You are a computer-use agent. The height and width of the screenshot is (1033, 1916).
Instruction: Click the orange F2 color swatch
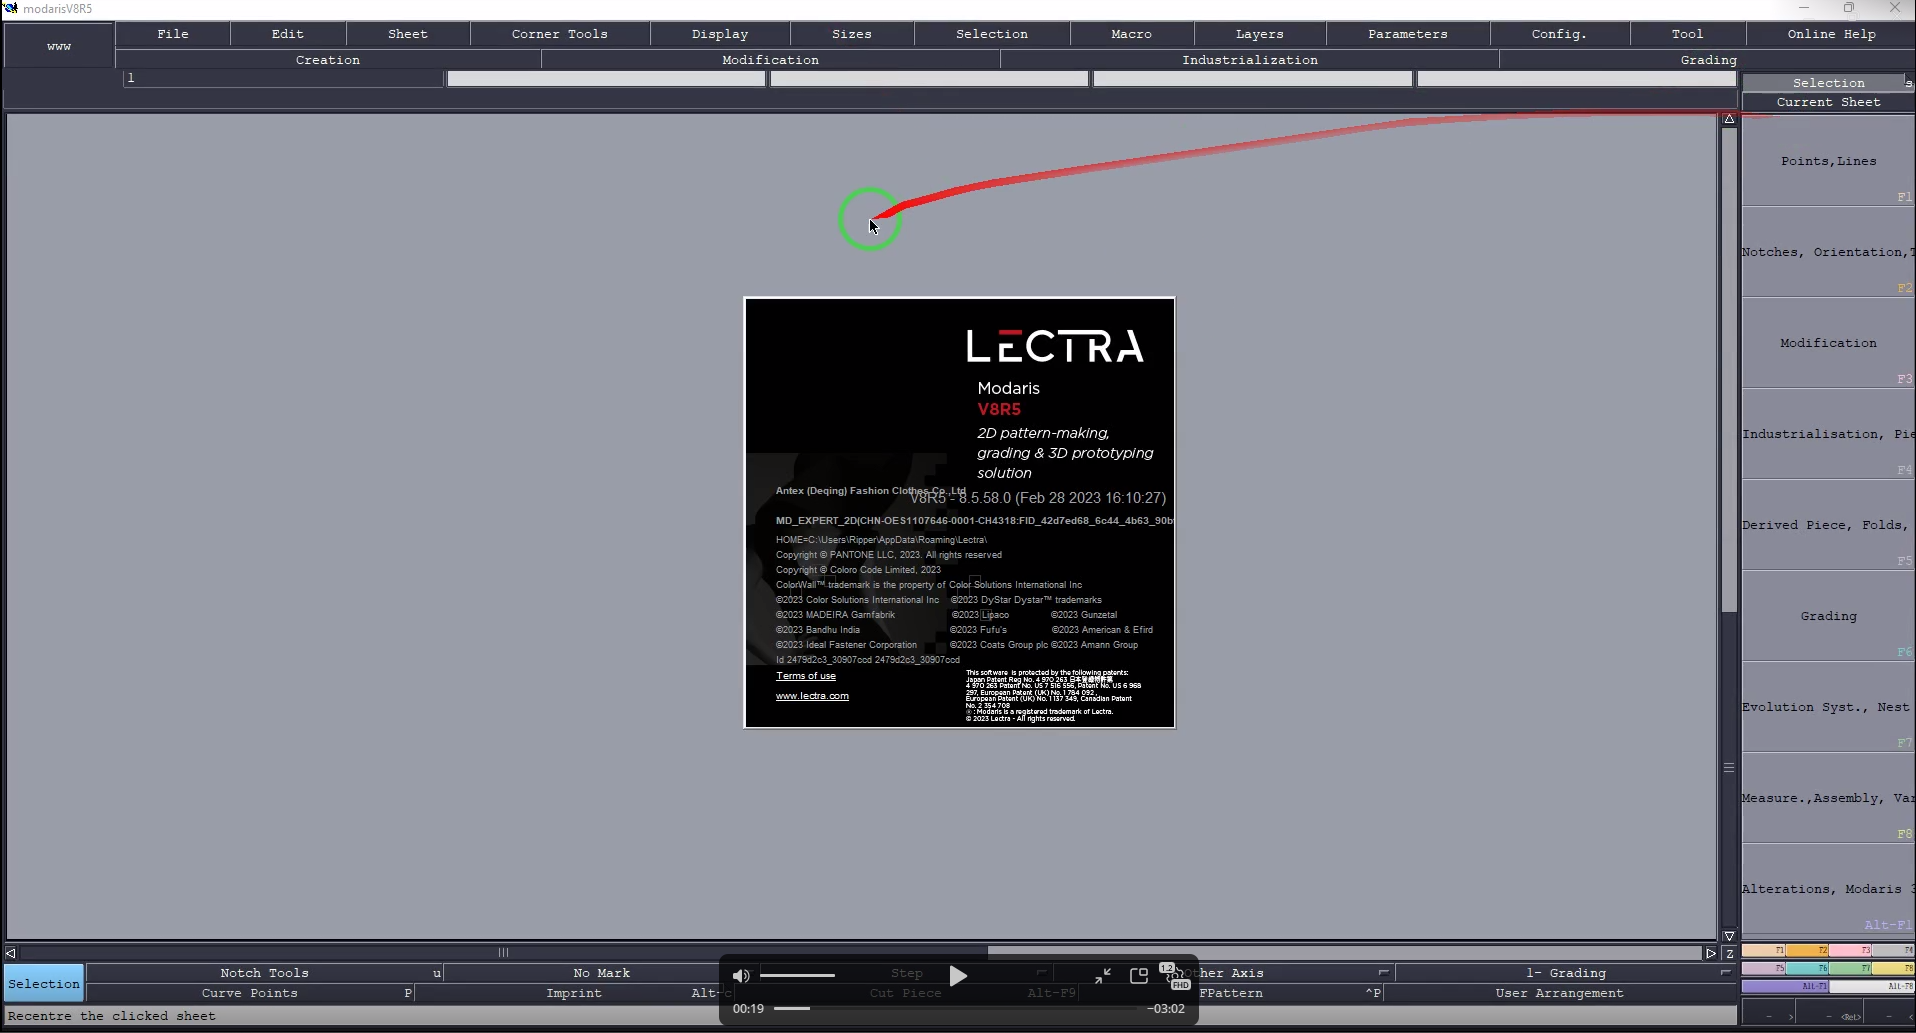tap(1807, 950)
